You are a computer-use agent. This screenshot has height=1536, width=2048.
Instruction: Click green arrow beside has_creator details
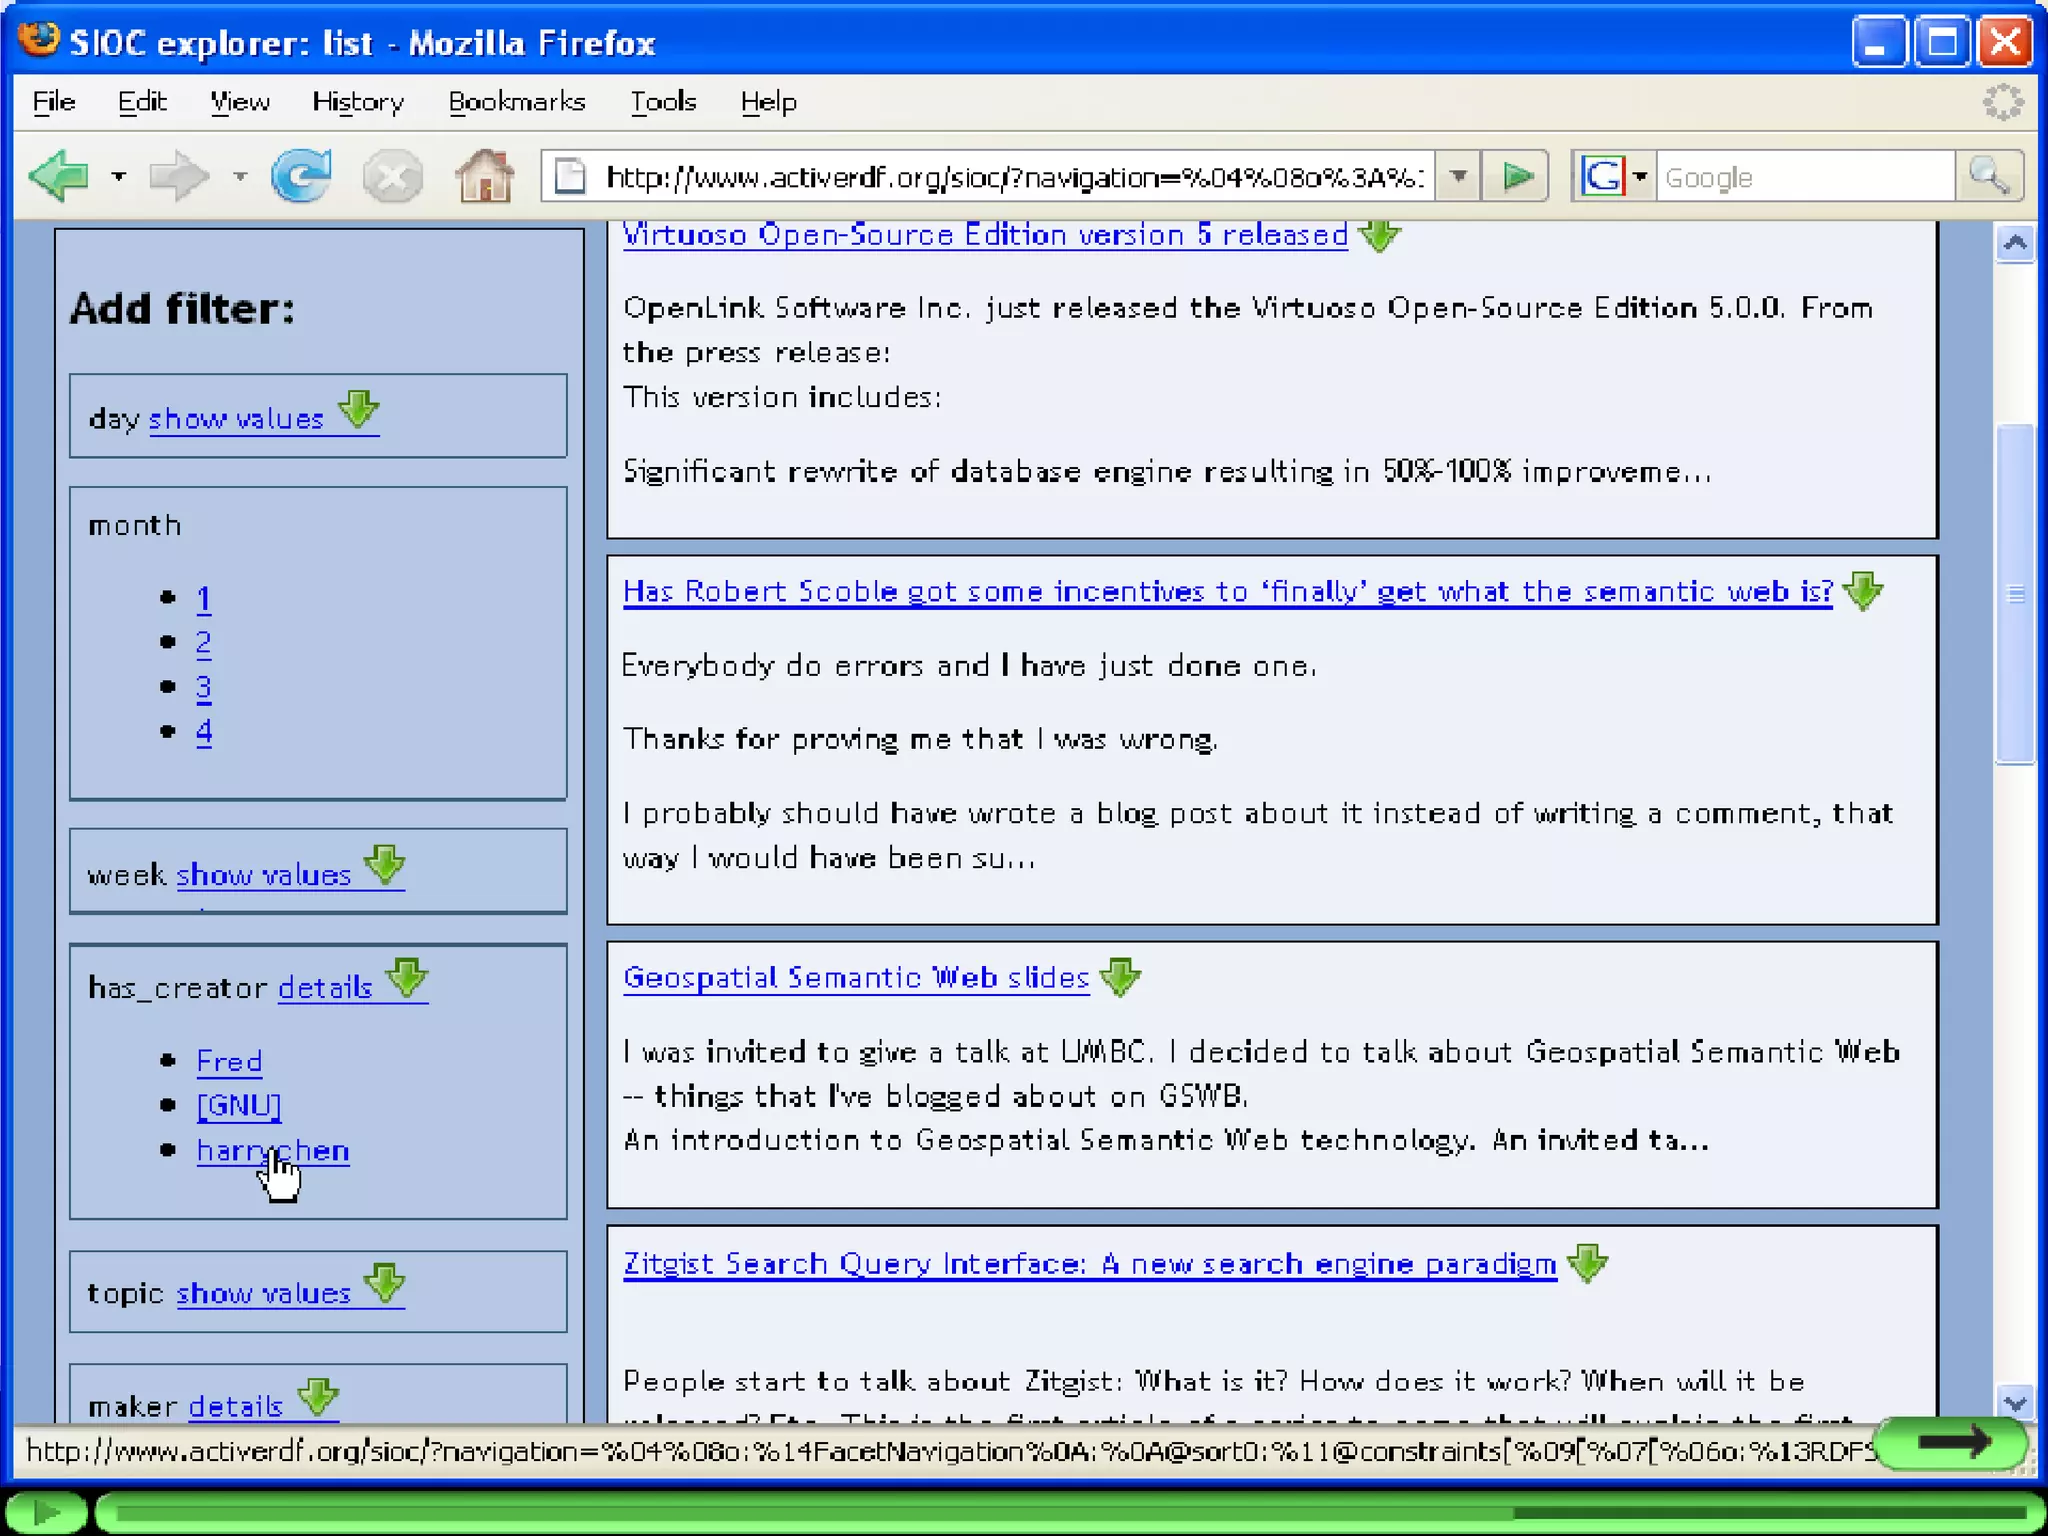tap(407, 979)
